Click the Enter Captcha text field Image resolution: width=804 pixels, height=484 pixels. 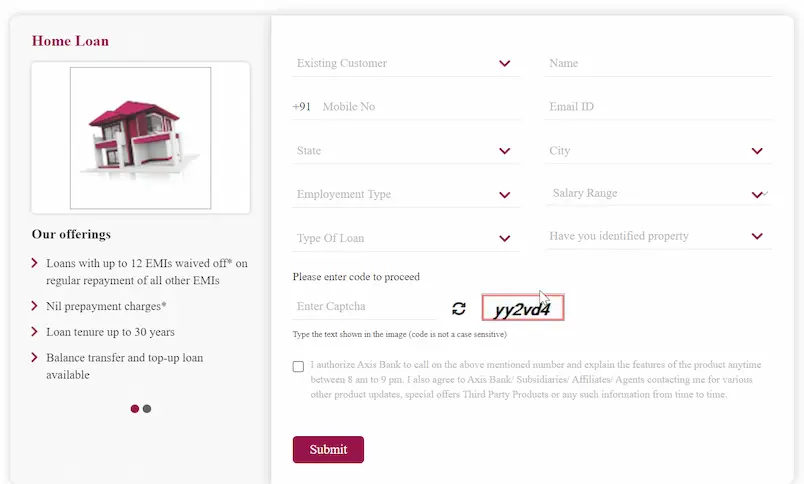(x=364, y=307)
